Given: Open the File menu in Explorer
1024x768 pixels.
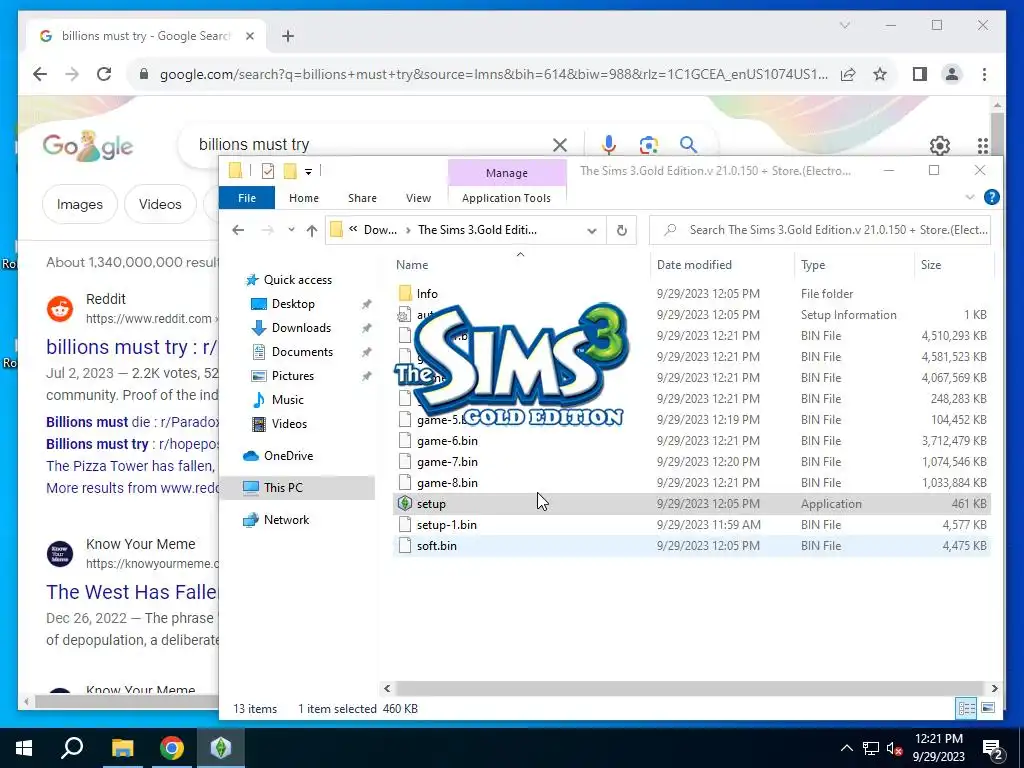Looking at the screenshot, I should click(x=247, y=198).
